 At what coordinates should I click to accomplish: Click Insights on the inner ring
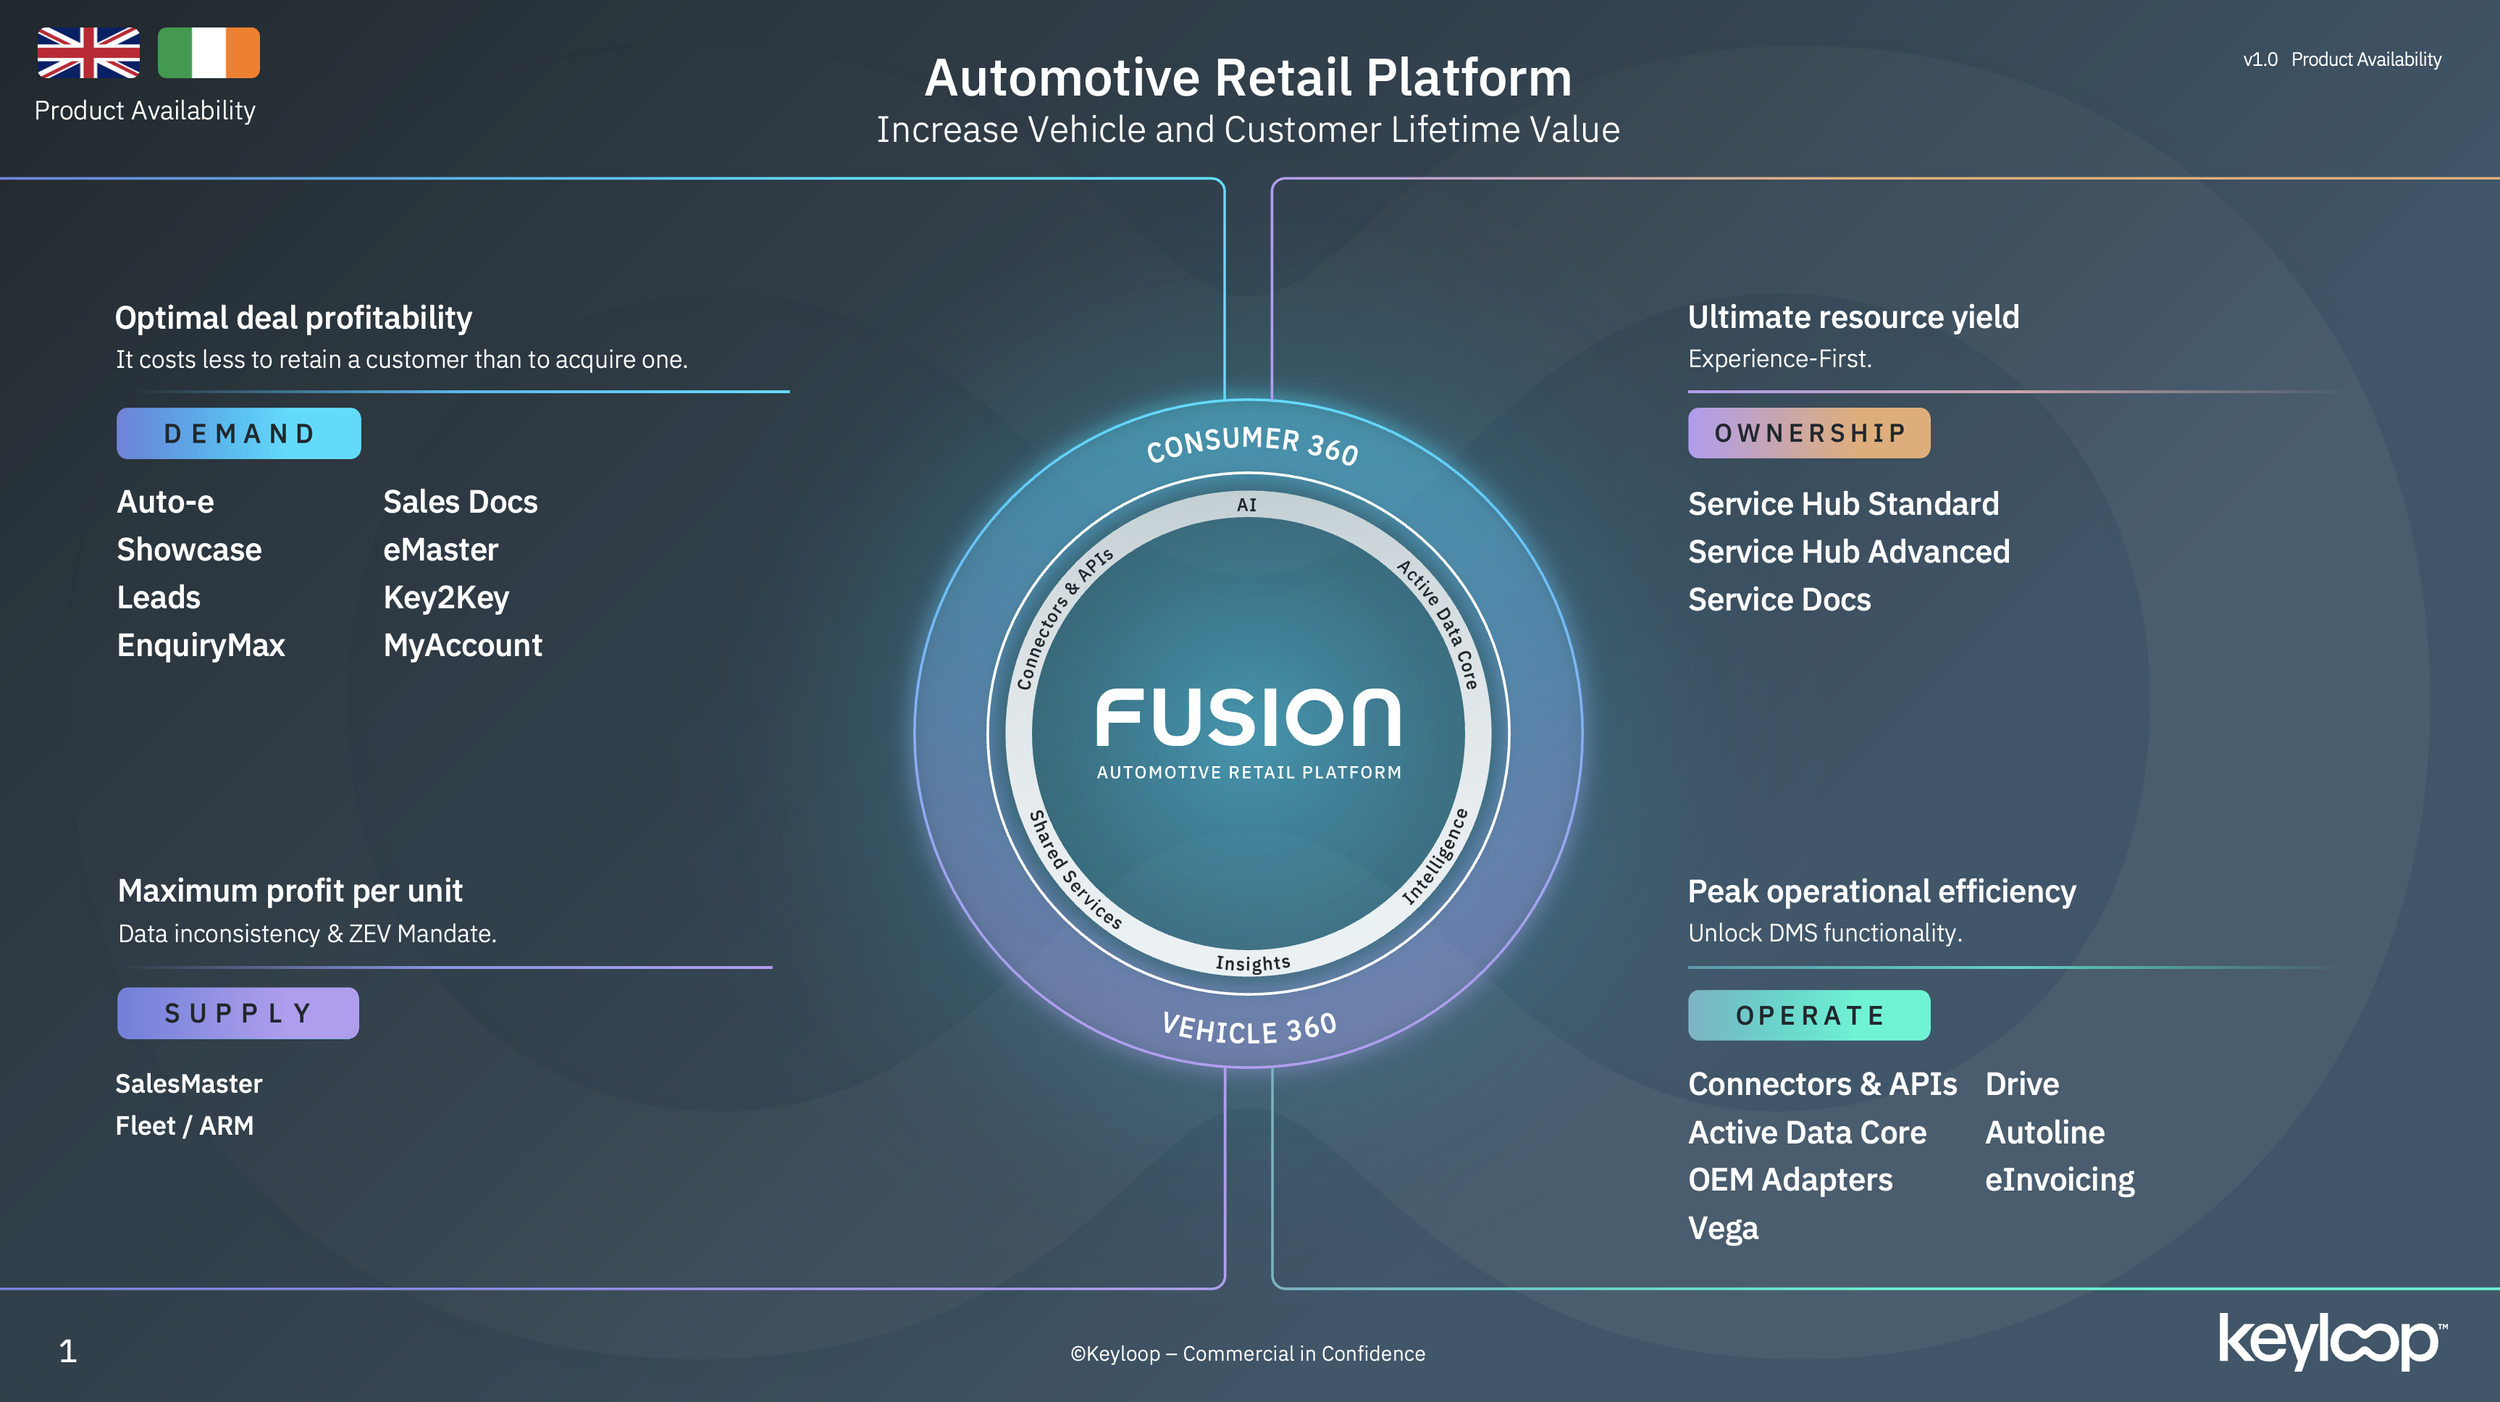[x=1252, y=963]
